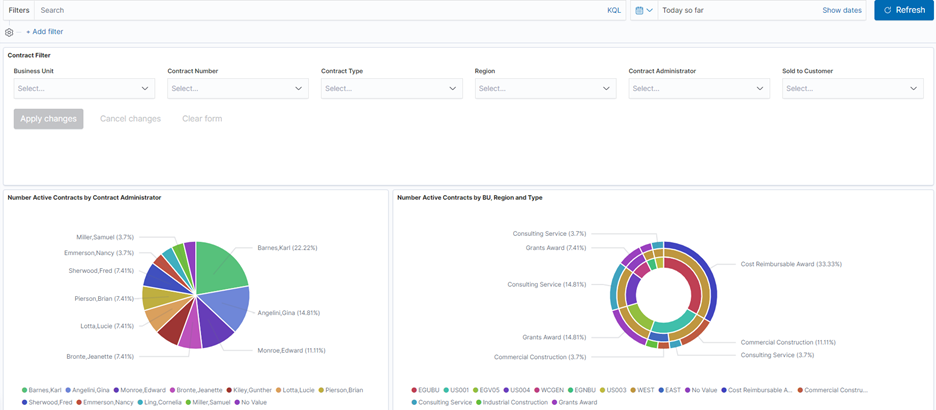Toggle Miller,Samuel legend entry
Viewport: 936px width, 410px height.
click(208, 402)
